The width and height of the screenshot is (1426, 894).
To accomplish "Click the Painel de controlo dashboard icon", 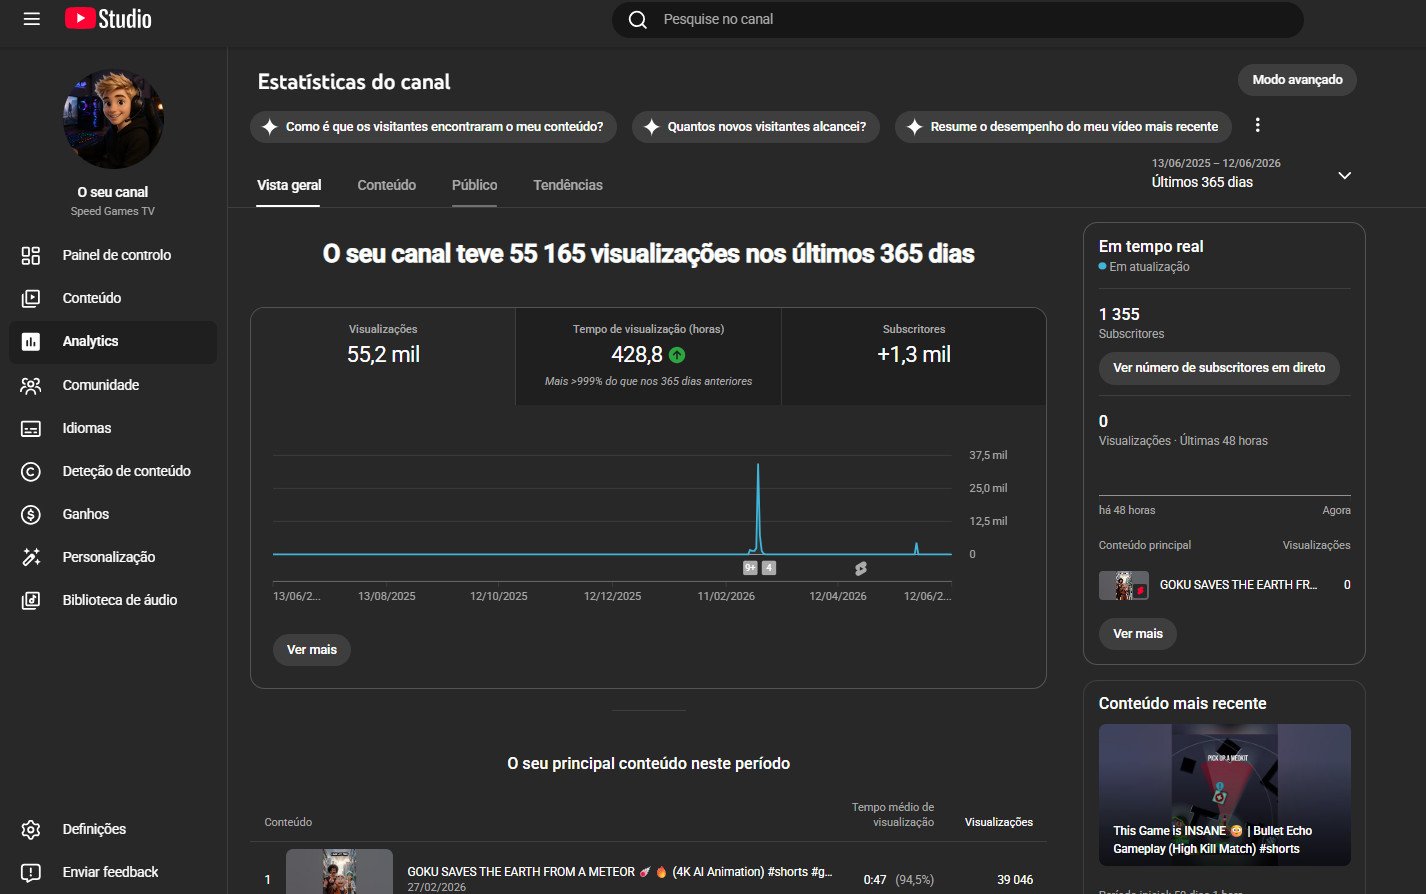I will [31, 255].
